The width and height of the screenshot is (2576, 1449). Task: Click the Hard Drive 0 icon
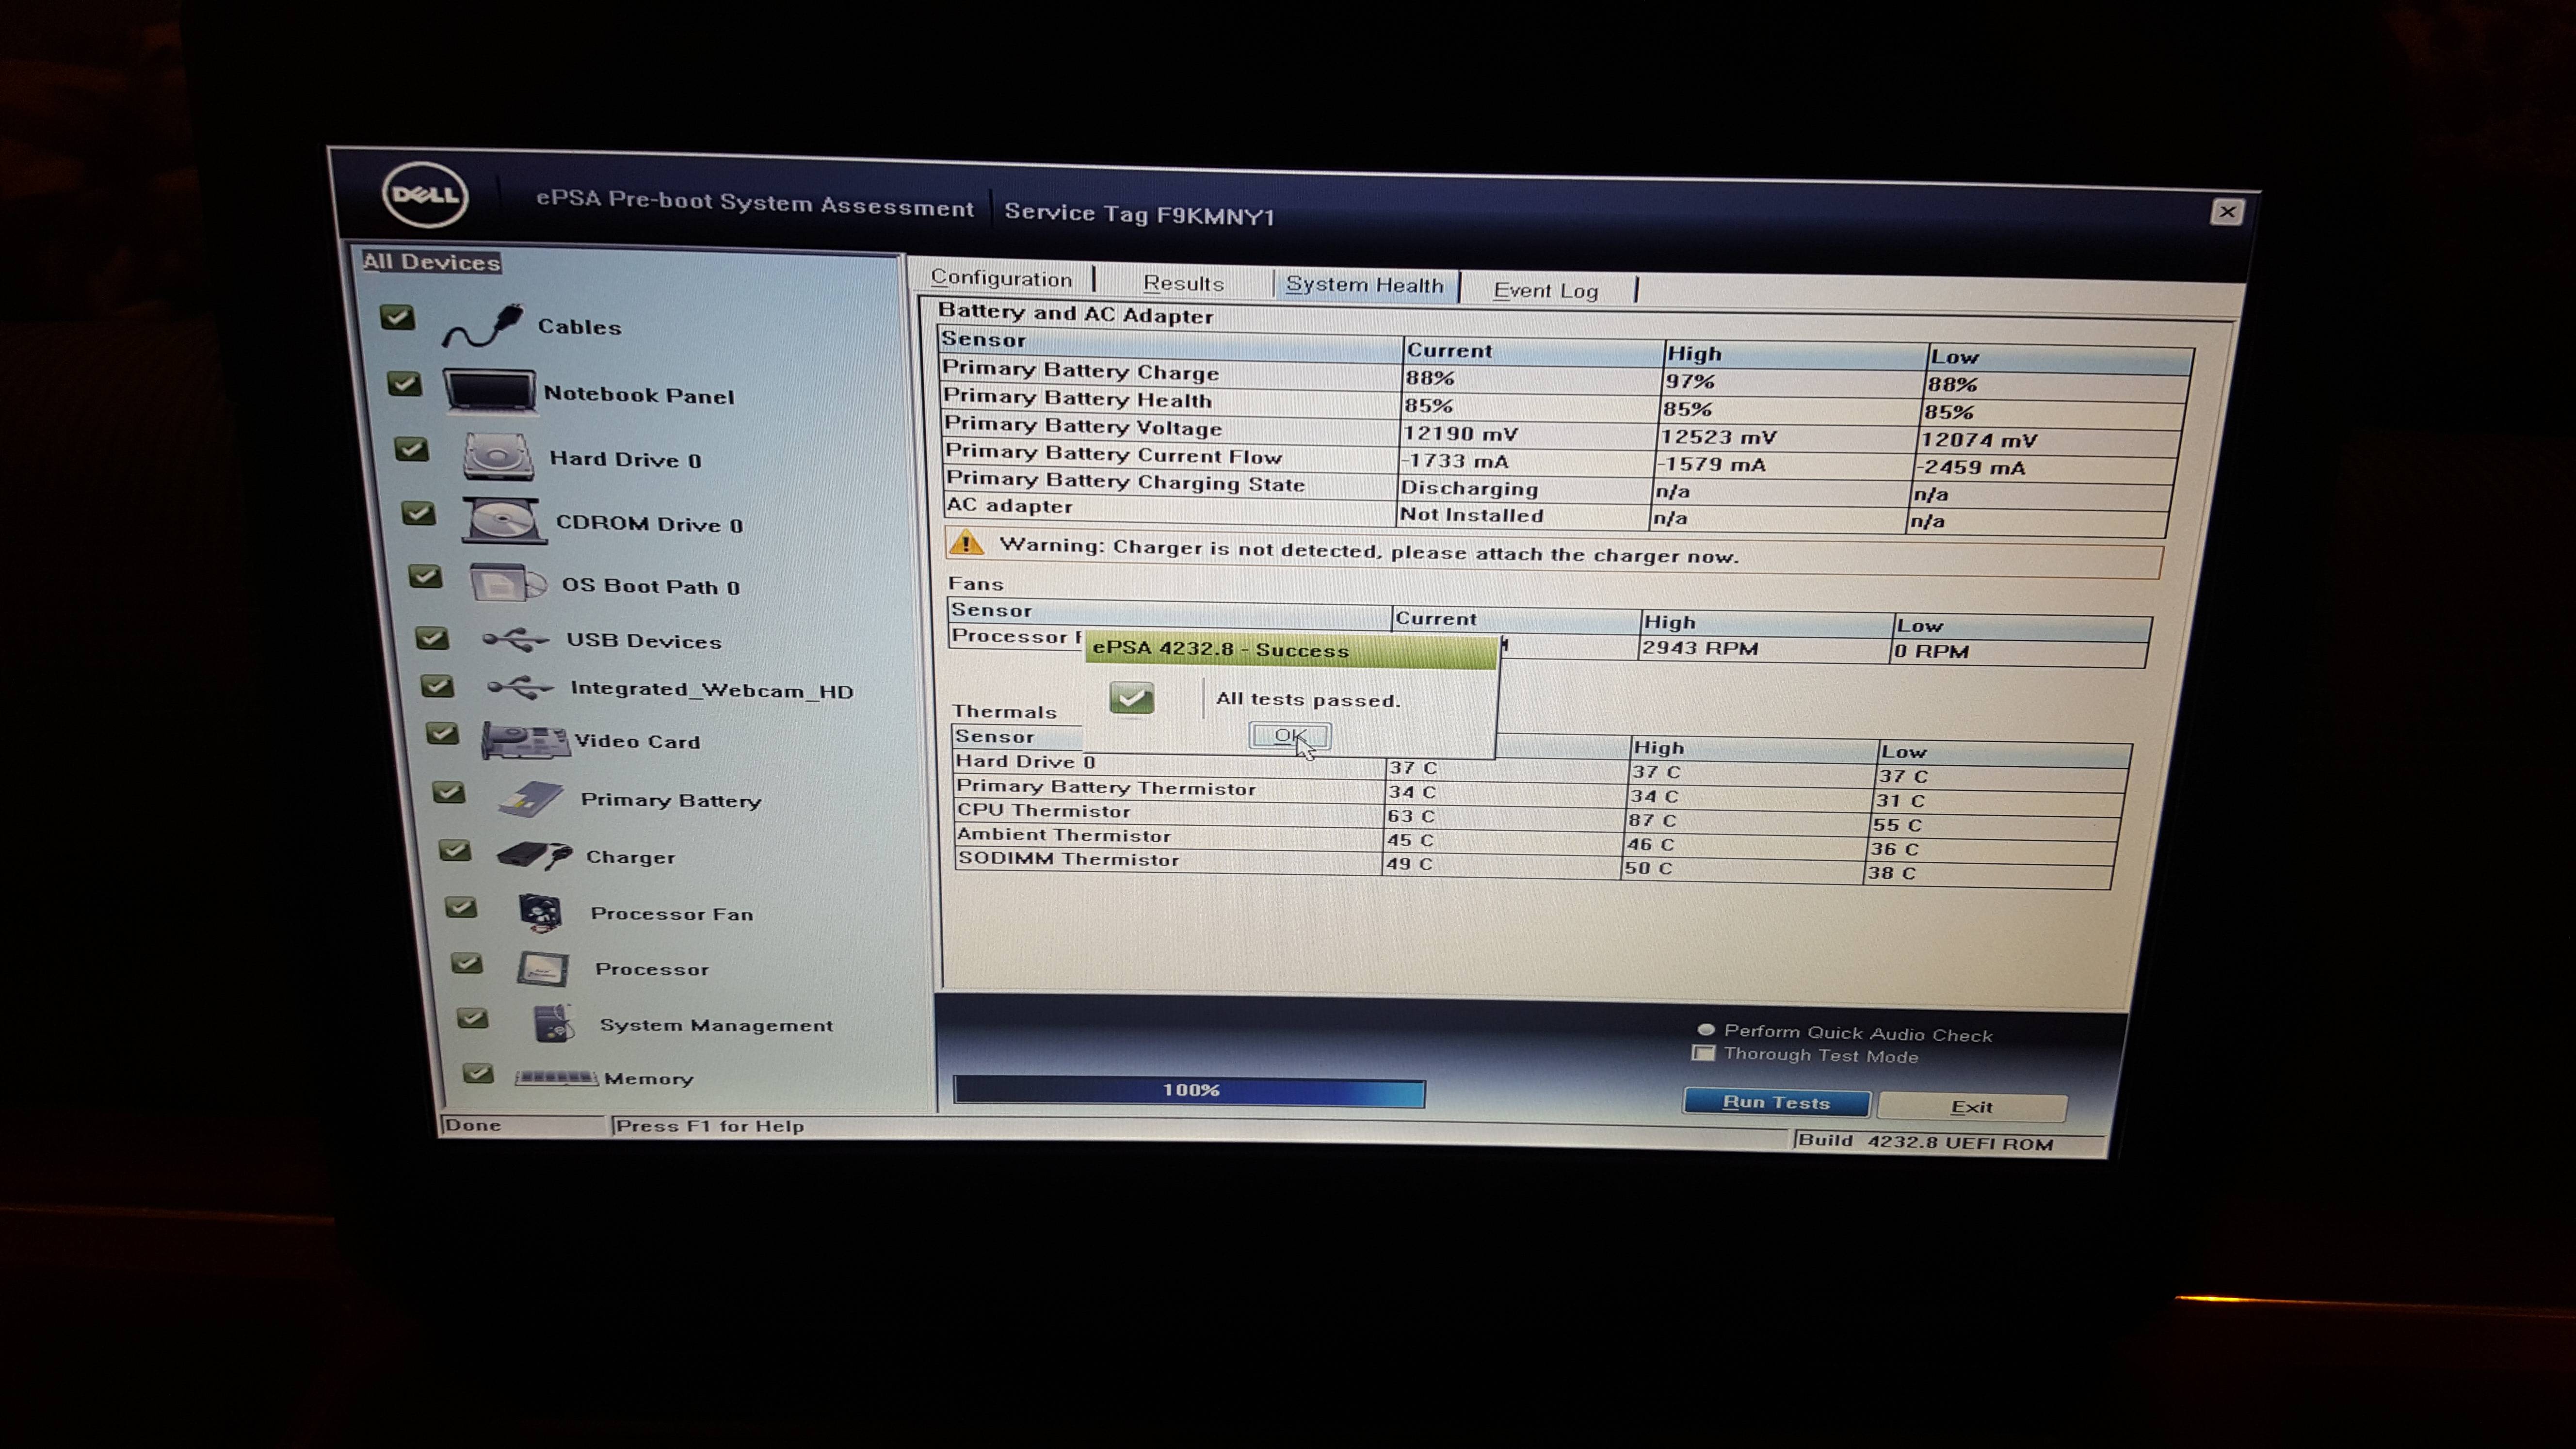point(498,457)
